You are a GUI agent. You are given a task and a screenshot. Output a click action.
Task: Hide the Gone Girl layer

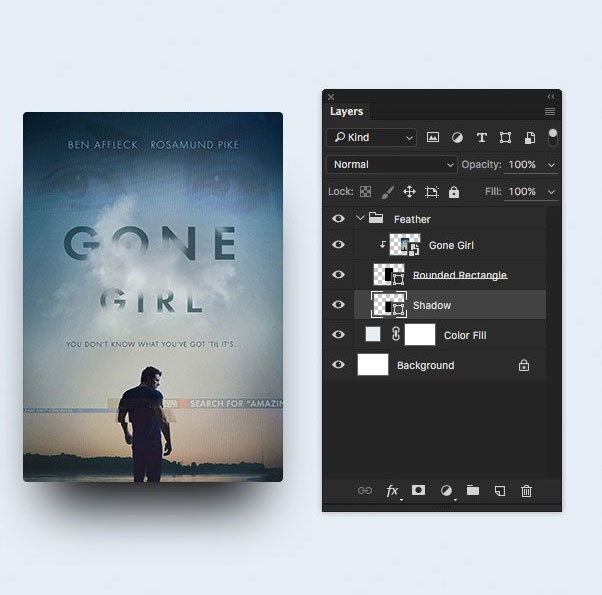[338, 245]
